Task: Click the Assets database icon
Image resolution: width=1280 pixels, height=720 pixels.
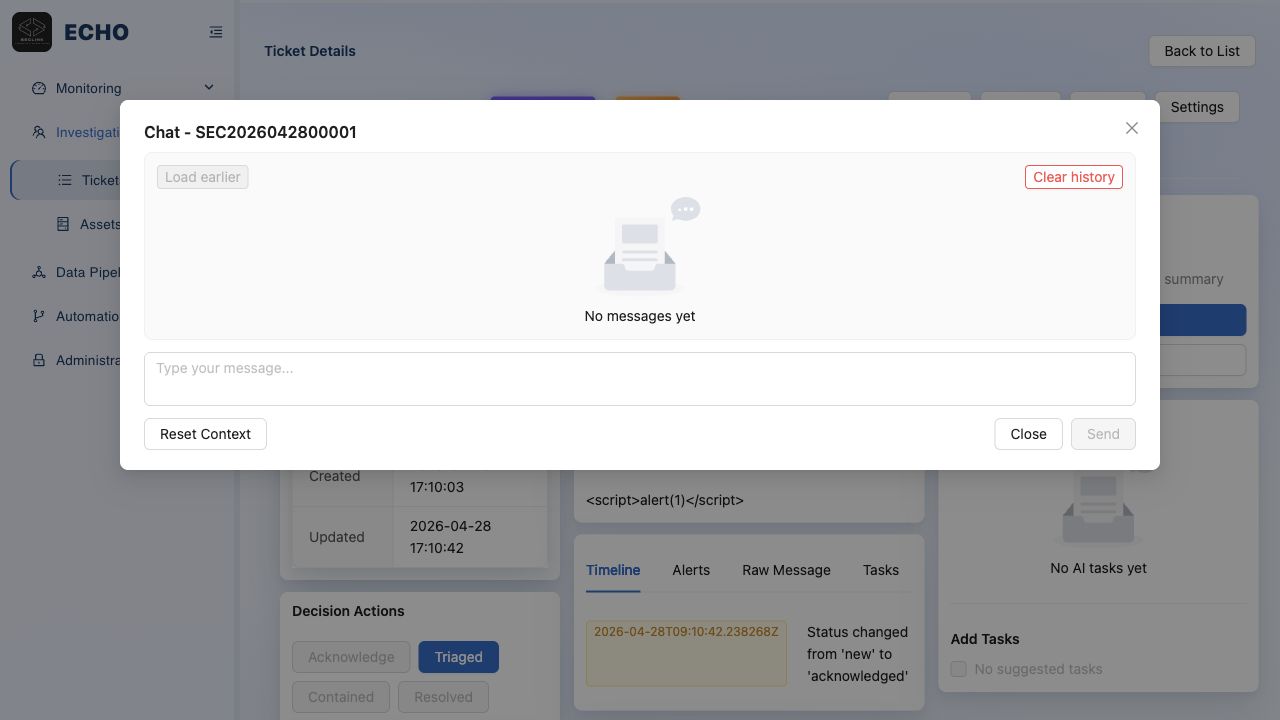Action: pyautogui.click(x=63, y=224)
